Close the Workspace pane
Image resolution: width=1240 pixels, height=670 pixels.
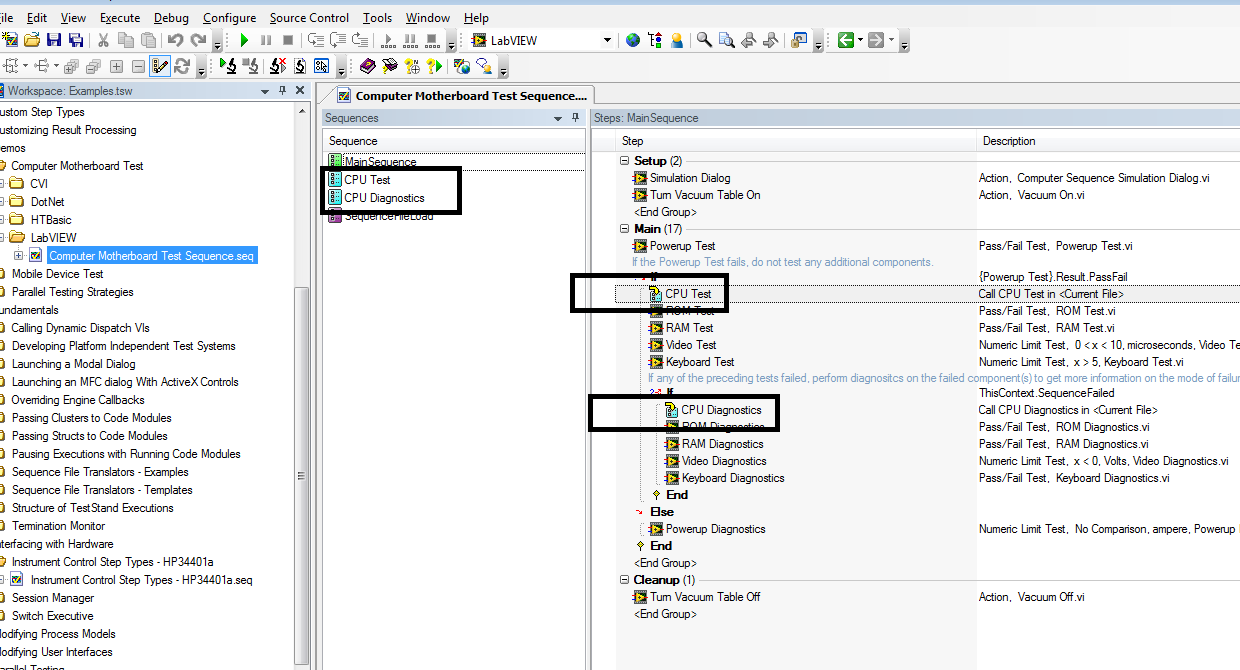301,90
